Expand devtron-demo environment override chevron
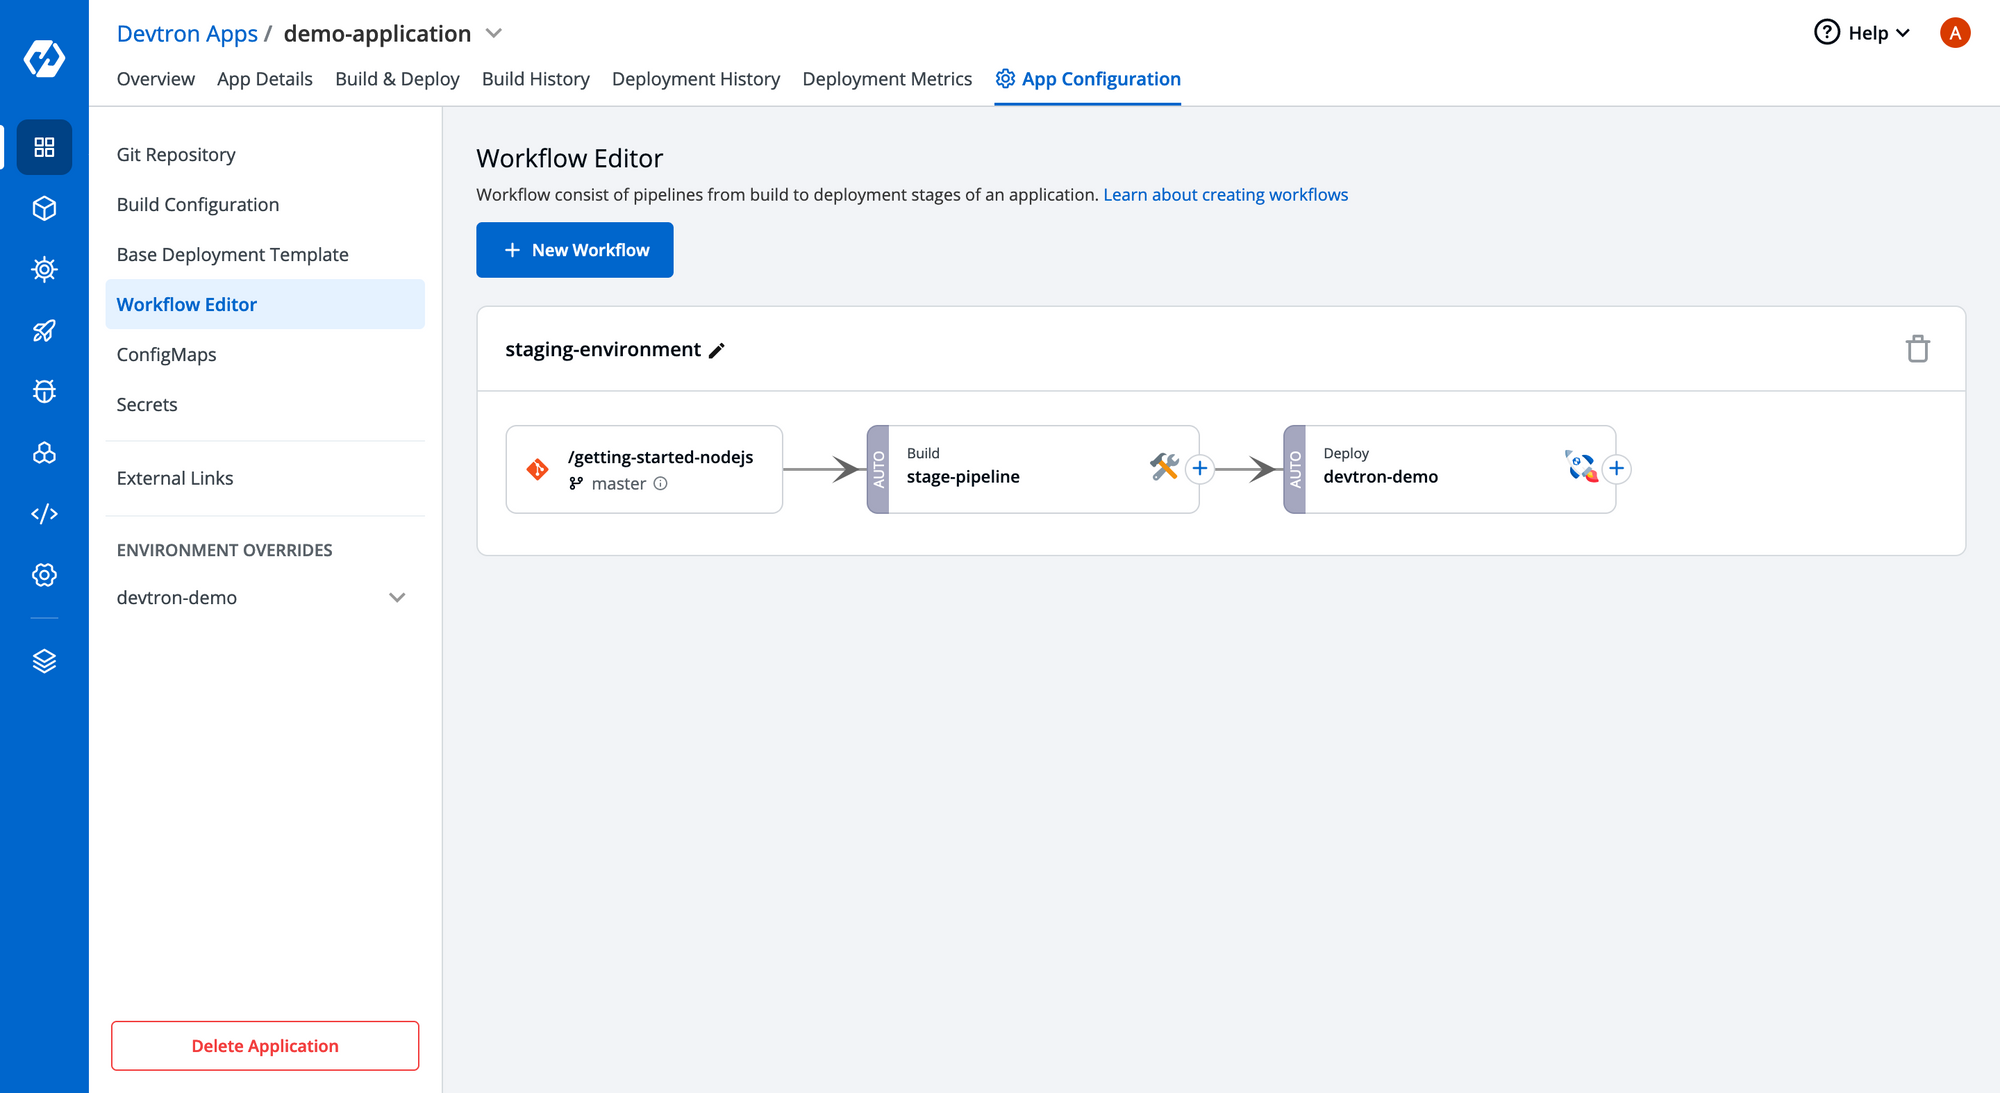The height and width of the screenshot is (1093, 2000). (x=397, y=598)
